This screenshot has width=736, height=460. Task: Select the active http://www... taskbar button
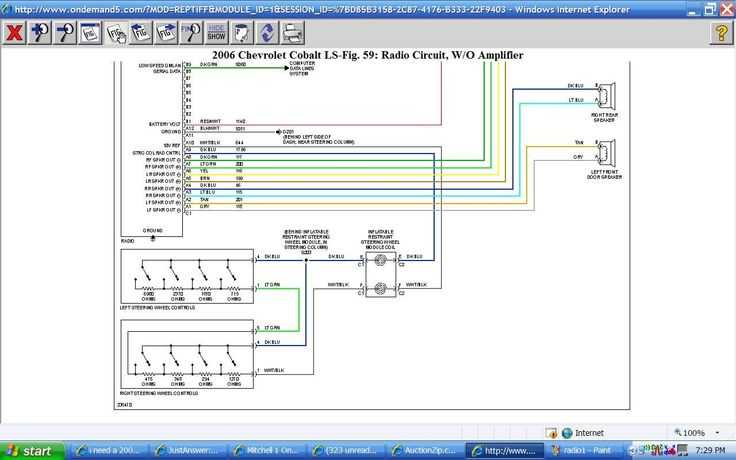505,451
